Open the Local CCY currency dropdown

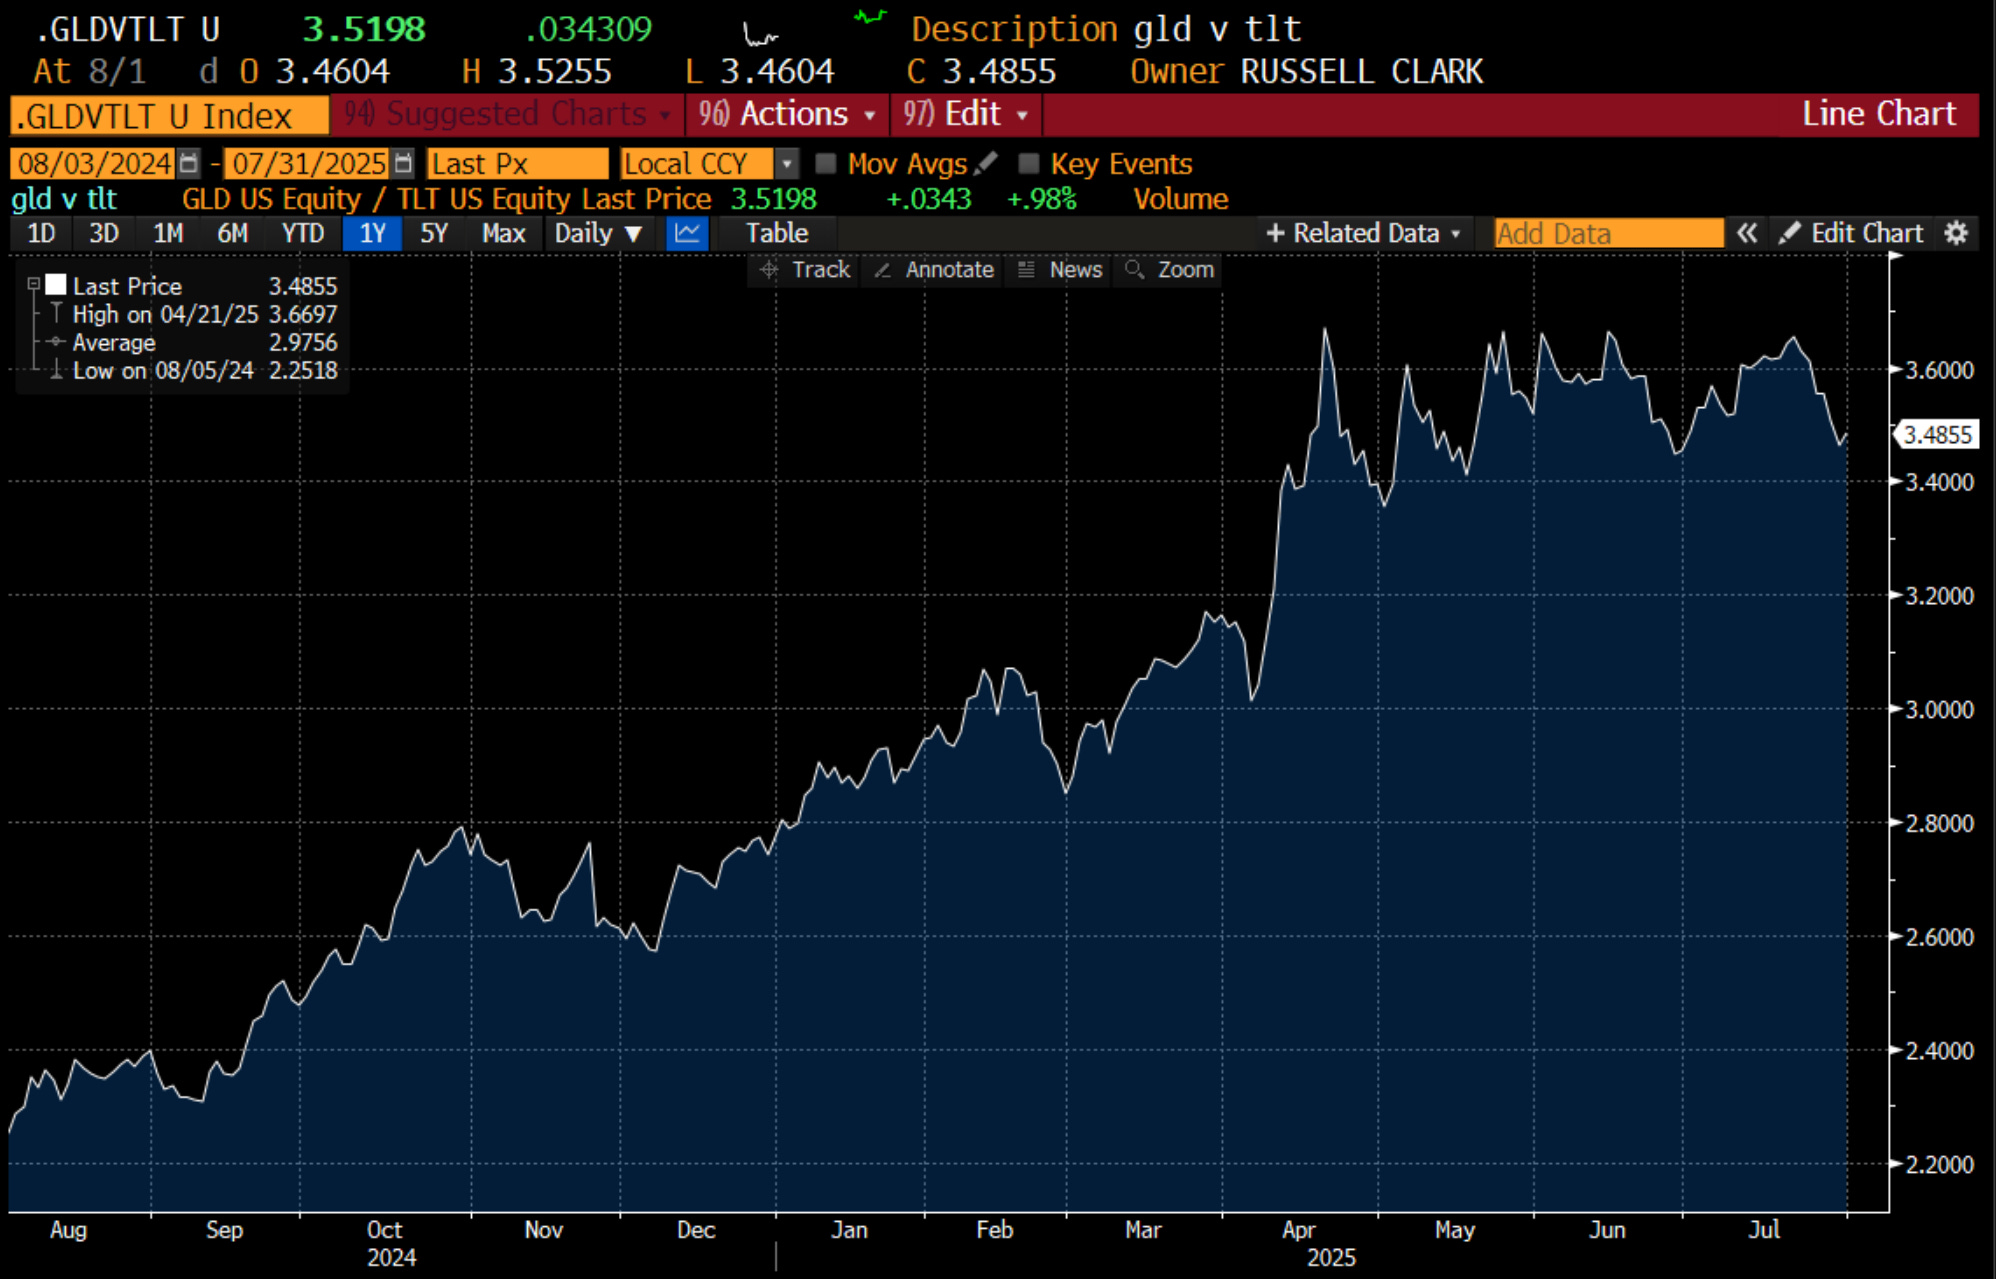pyautogui.click(x=788, y=163)
